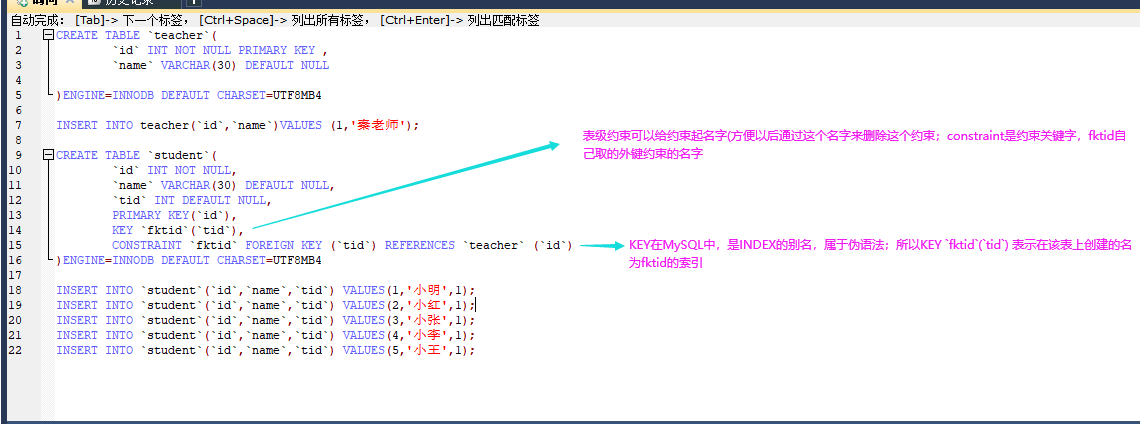This screenshot has height=424, width=1140.
Task: Click line number 17 in gutter
Action: point(15,275)
